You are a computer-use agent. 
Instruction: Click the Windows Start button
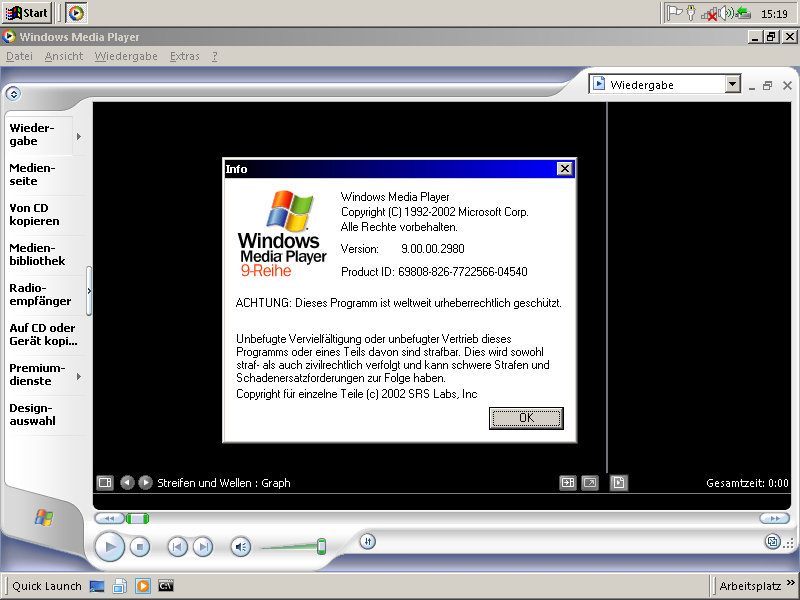pos(27,13)
